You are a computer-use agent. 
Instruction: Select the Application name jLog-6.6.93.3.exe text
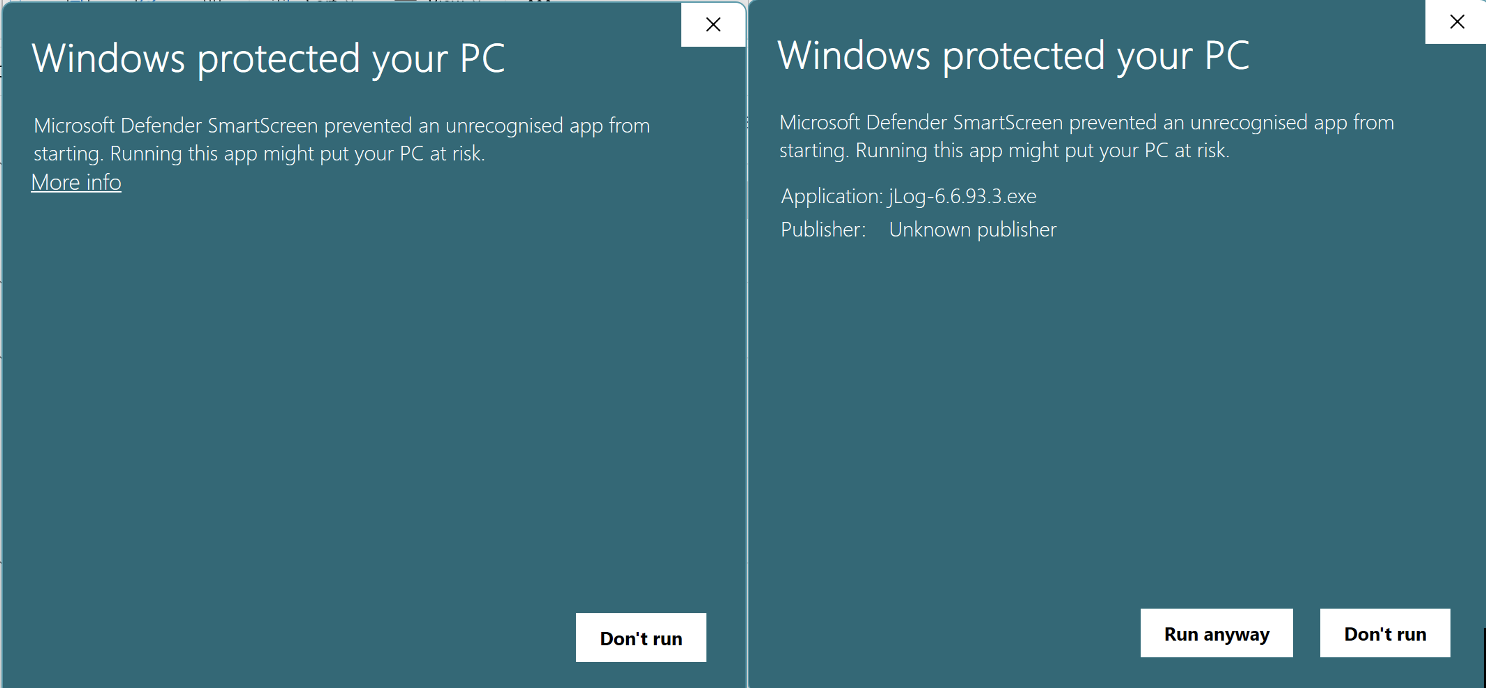point(961,196)
